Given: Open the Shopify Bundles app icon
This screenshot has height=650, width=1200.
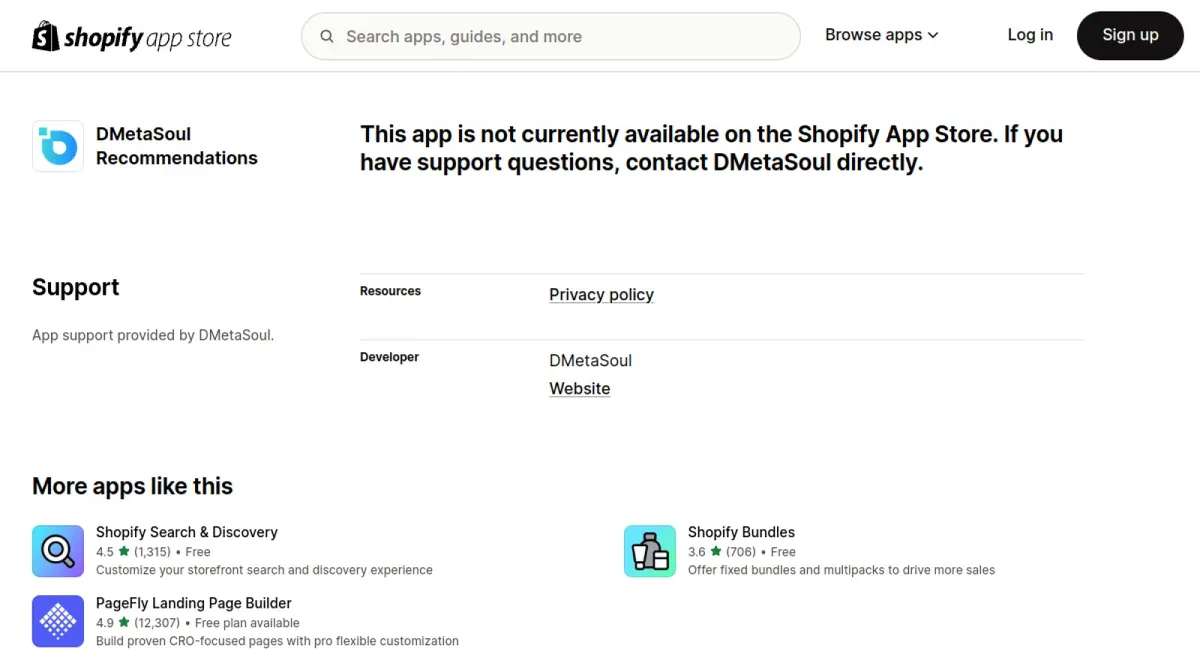Looking at the screenshot, I should [650, 551].
